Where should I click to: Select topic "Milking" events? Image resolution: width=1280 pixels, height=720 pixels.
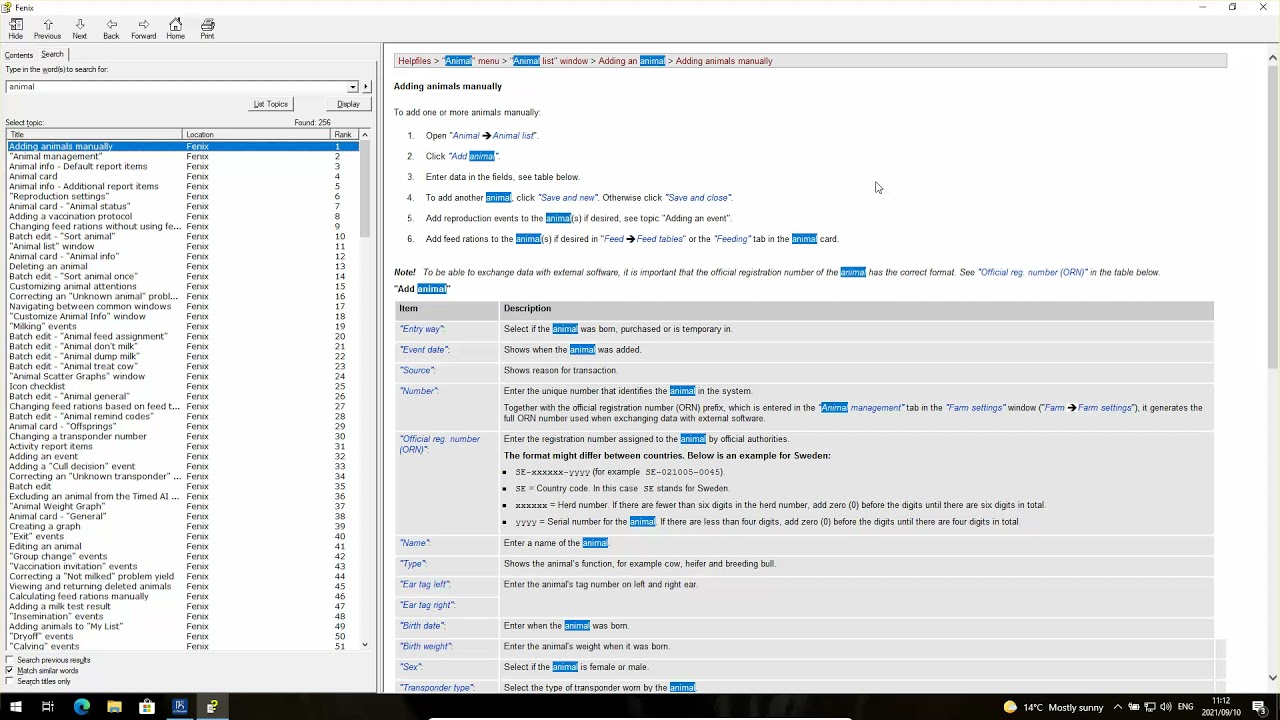(43, 326)
